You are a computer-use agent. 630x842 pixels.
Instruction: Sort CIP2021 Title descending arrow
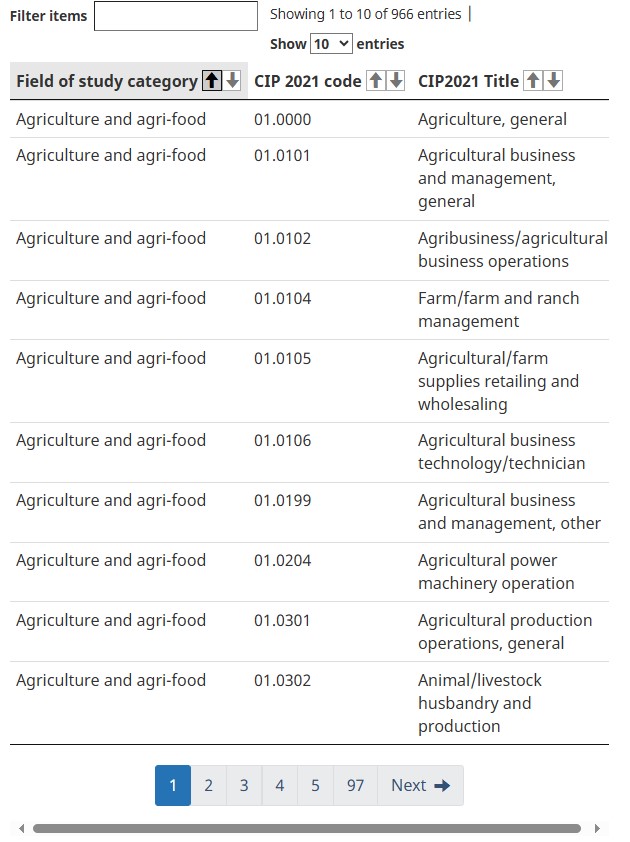tap(553, 81)
